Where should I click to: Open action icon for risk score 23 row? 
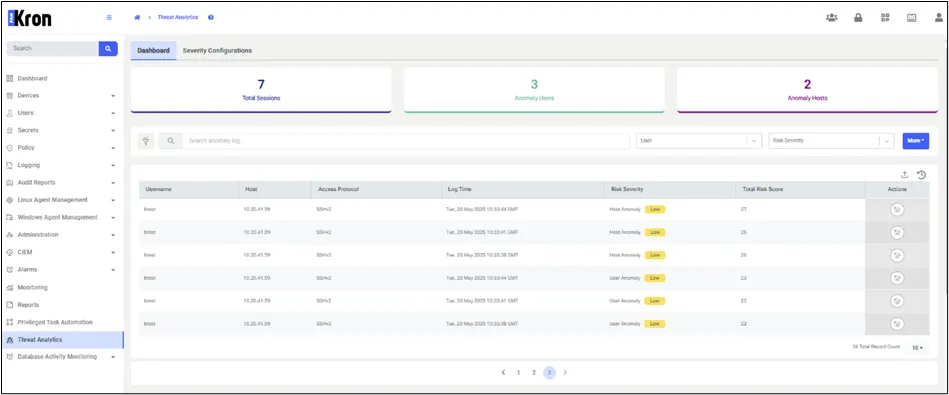897,278
